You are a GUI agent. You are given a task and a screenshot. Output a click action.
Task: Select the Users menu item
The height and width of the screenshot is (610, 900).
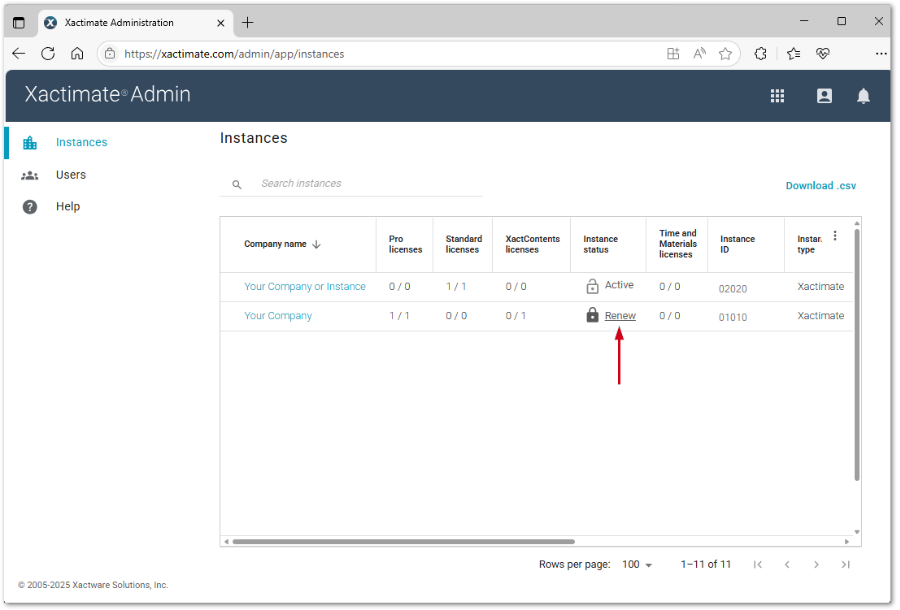coord(71,175)
